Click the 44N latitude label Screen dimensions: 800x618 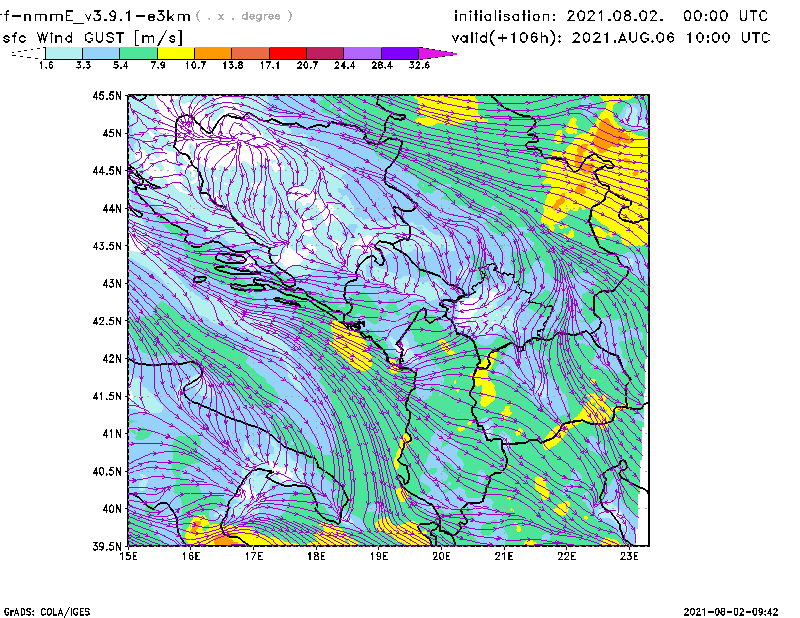tap(112, 208)
